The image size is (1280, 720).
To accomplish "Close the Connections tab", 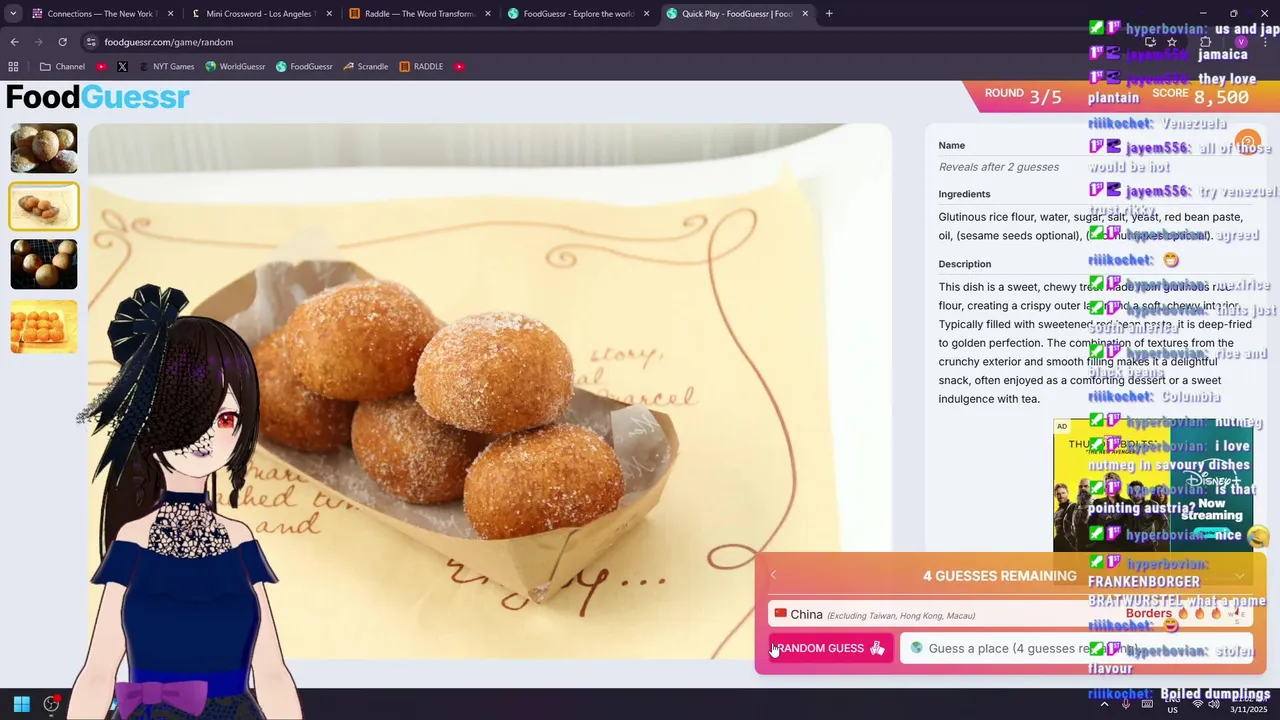I will click(170, 14).
